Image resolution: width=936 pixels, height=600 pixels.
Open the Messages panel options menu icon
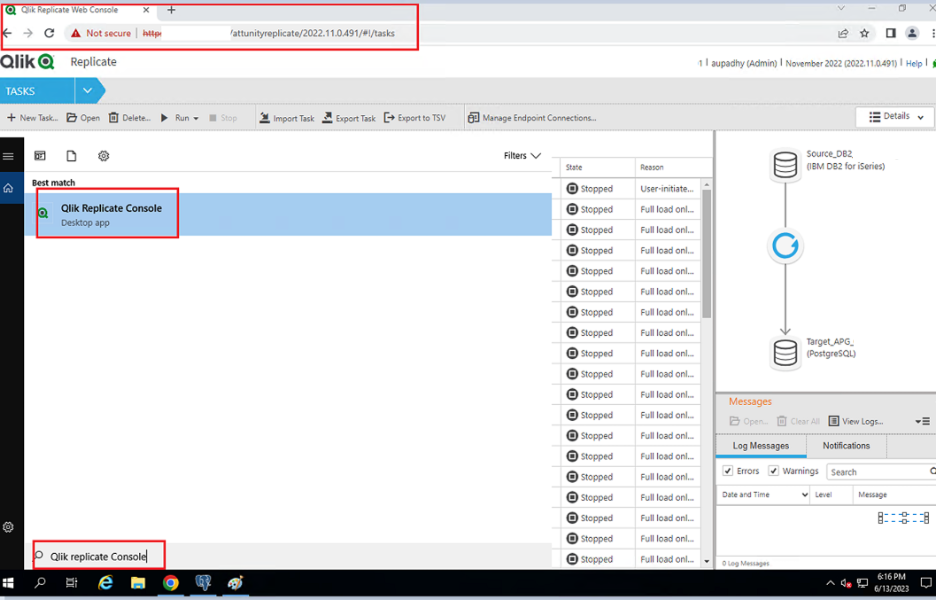pos(922,421)
